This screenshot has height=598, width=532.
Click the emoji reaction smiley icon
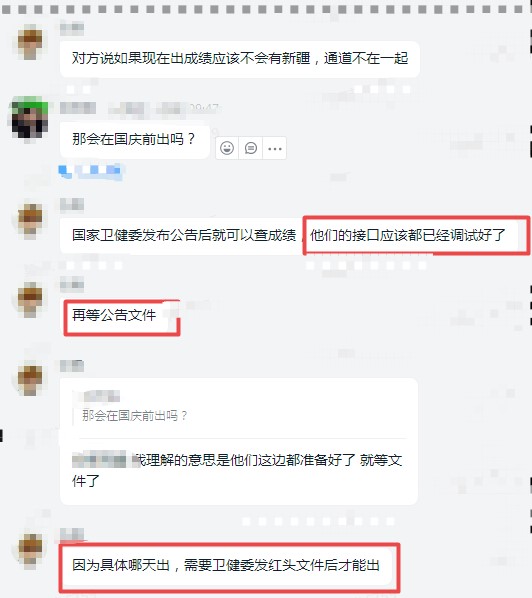(x=227, y=148)
